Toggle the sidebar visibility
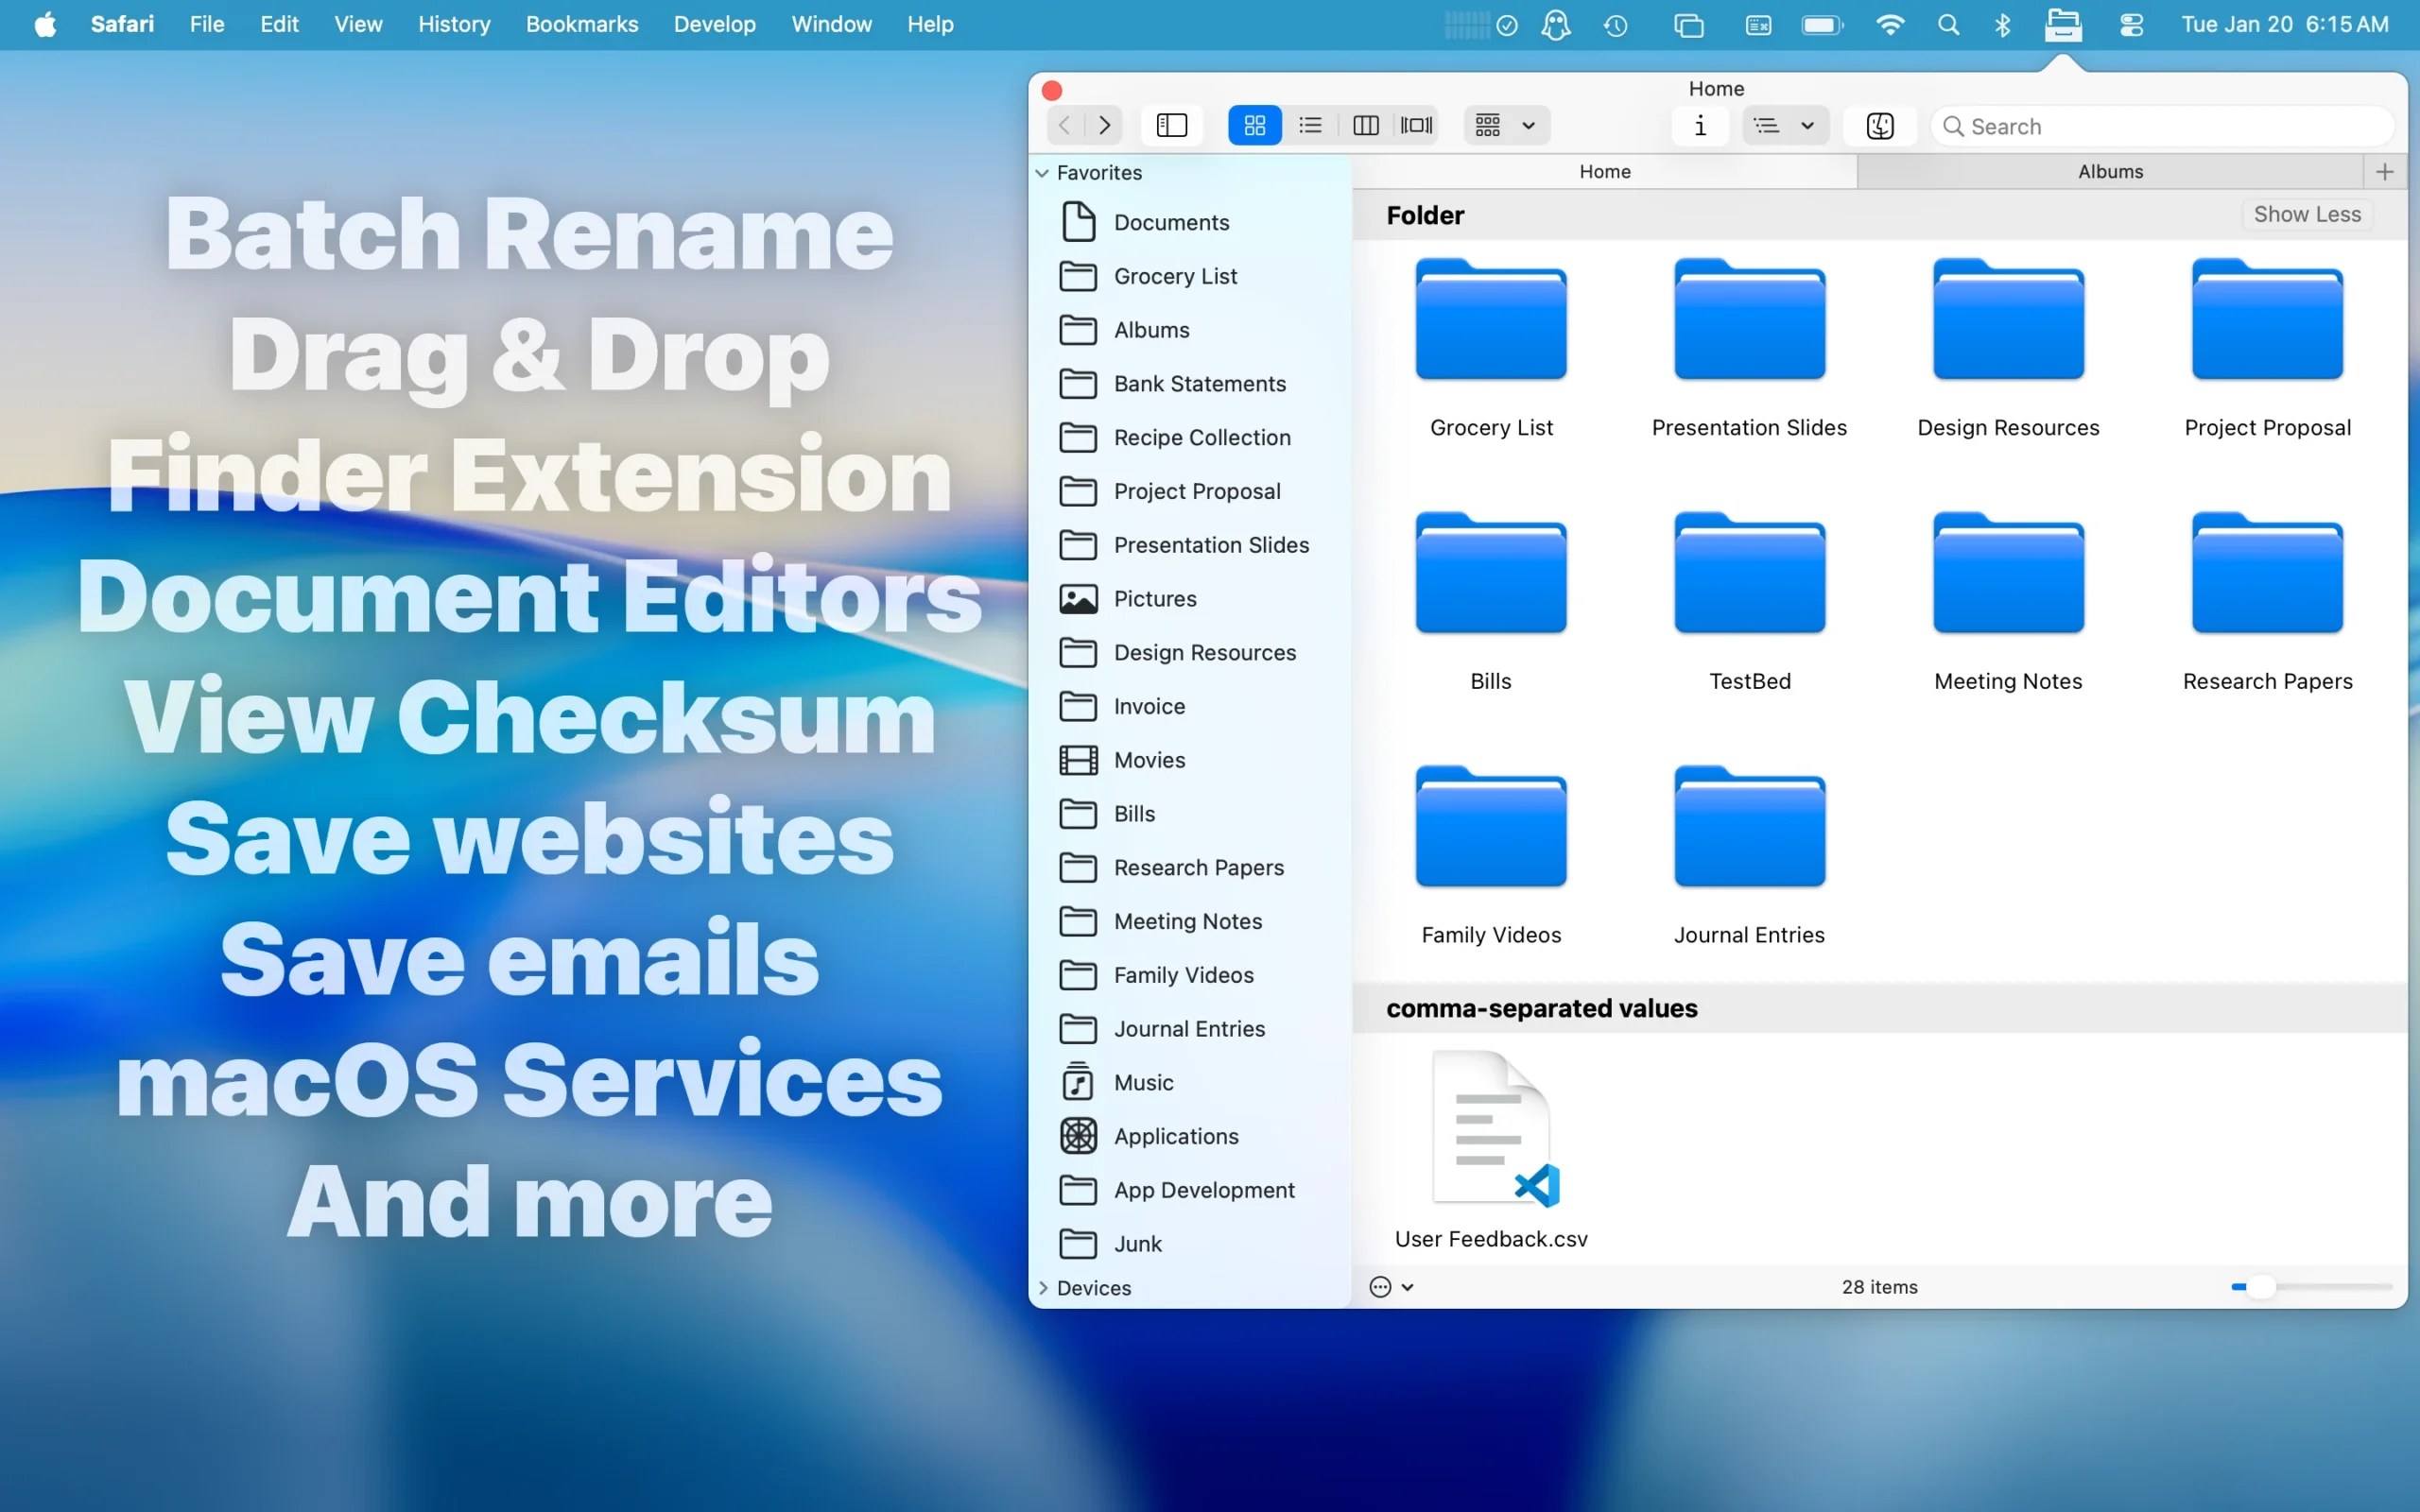The image size is (2420, 1512). coord(1171,125)
